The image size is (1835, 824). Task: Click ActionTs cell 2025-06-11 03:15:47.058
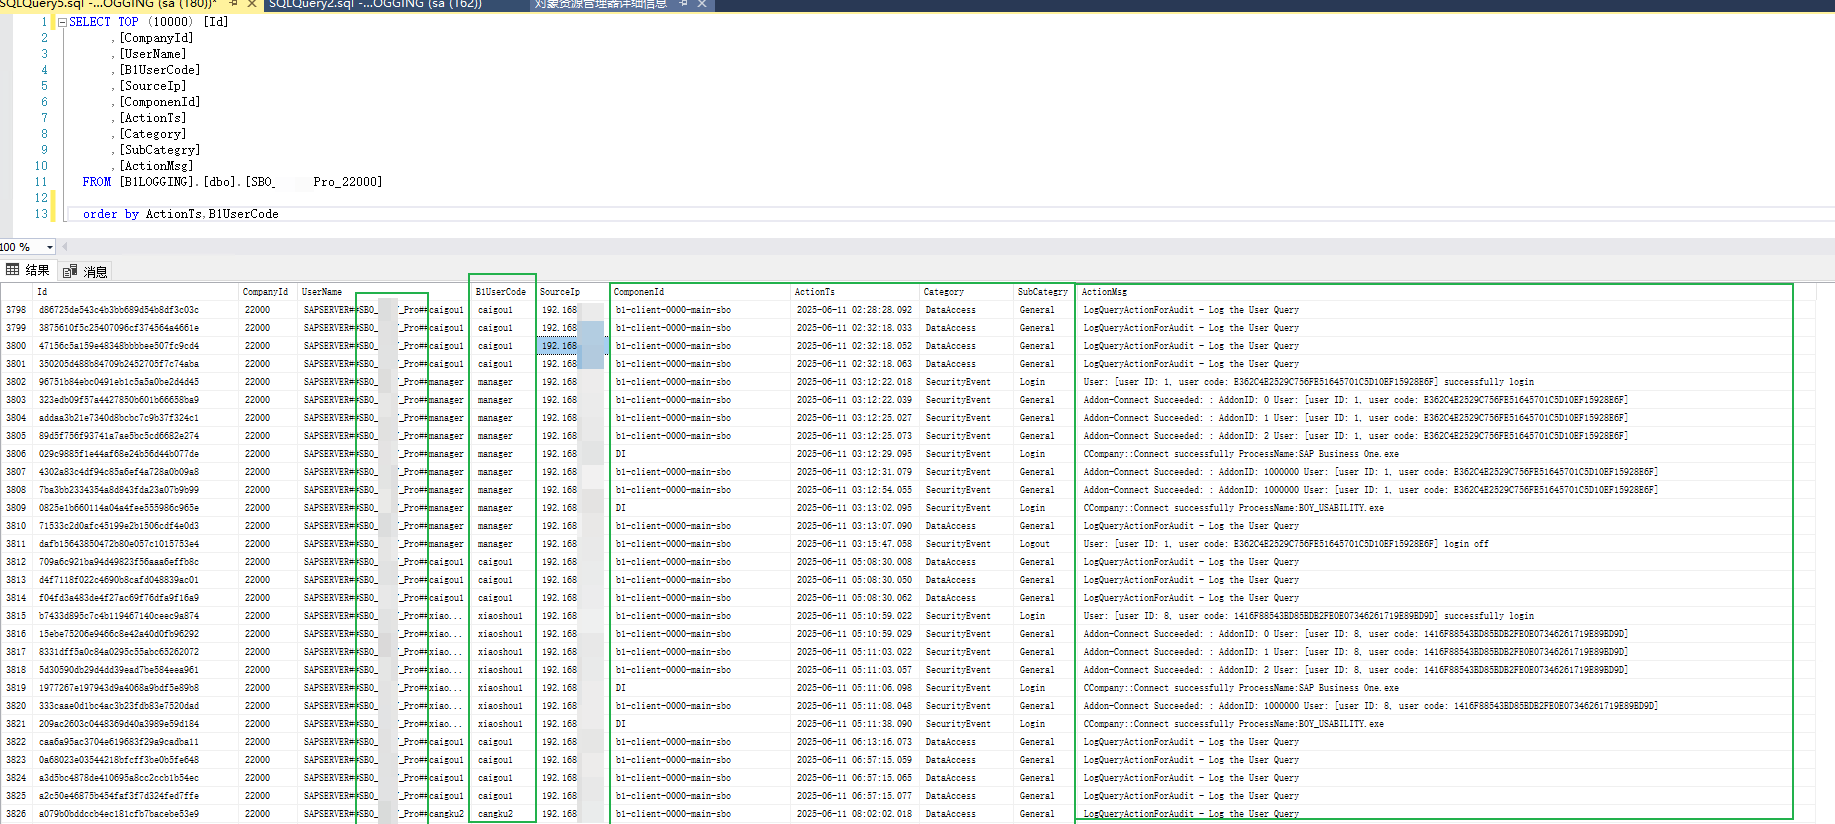855,544
